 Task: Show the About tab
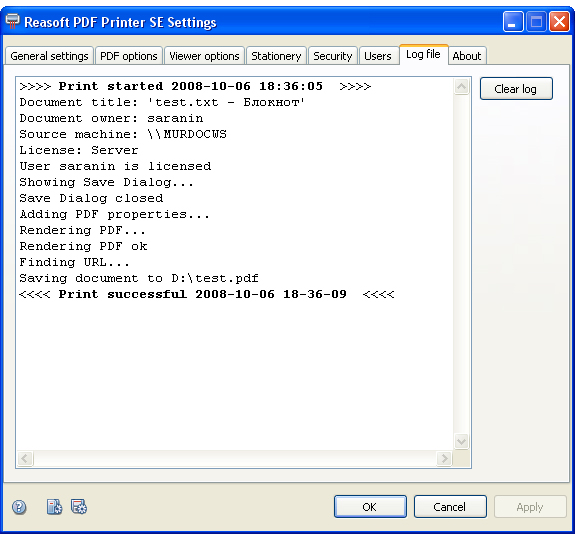click(x=467, y=56)
